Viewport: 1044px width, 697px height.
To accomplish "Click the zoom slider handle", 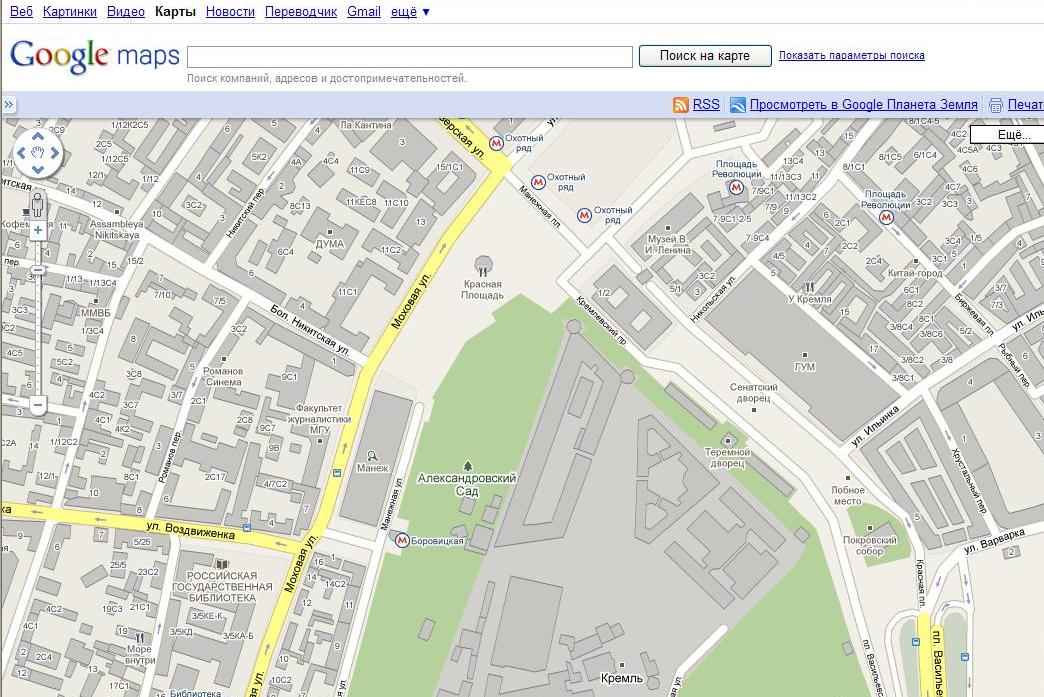I will point(38,270).
